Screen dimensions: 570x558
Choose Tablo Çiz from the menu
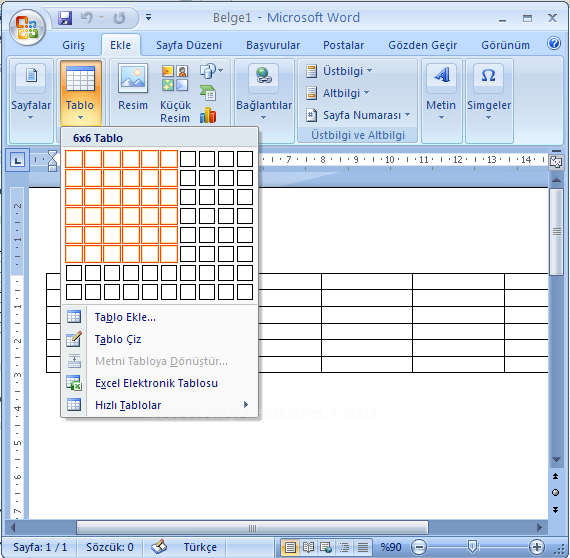coord(160,339)
